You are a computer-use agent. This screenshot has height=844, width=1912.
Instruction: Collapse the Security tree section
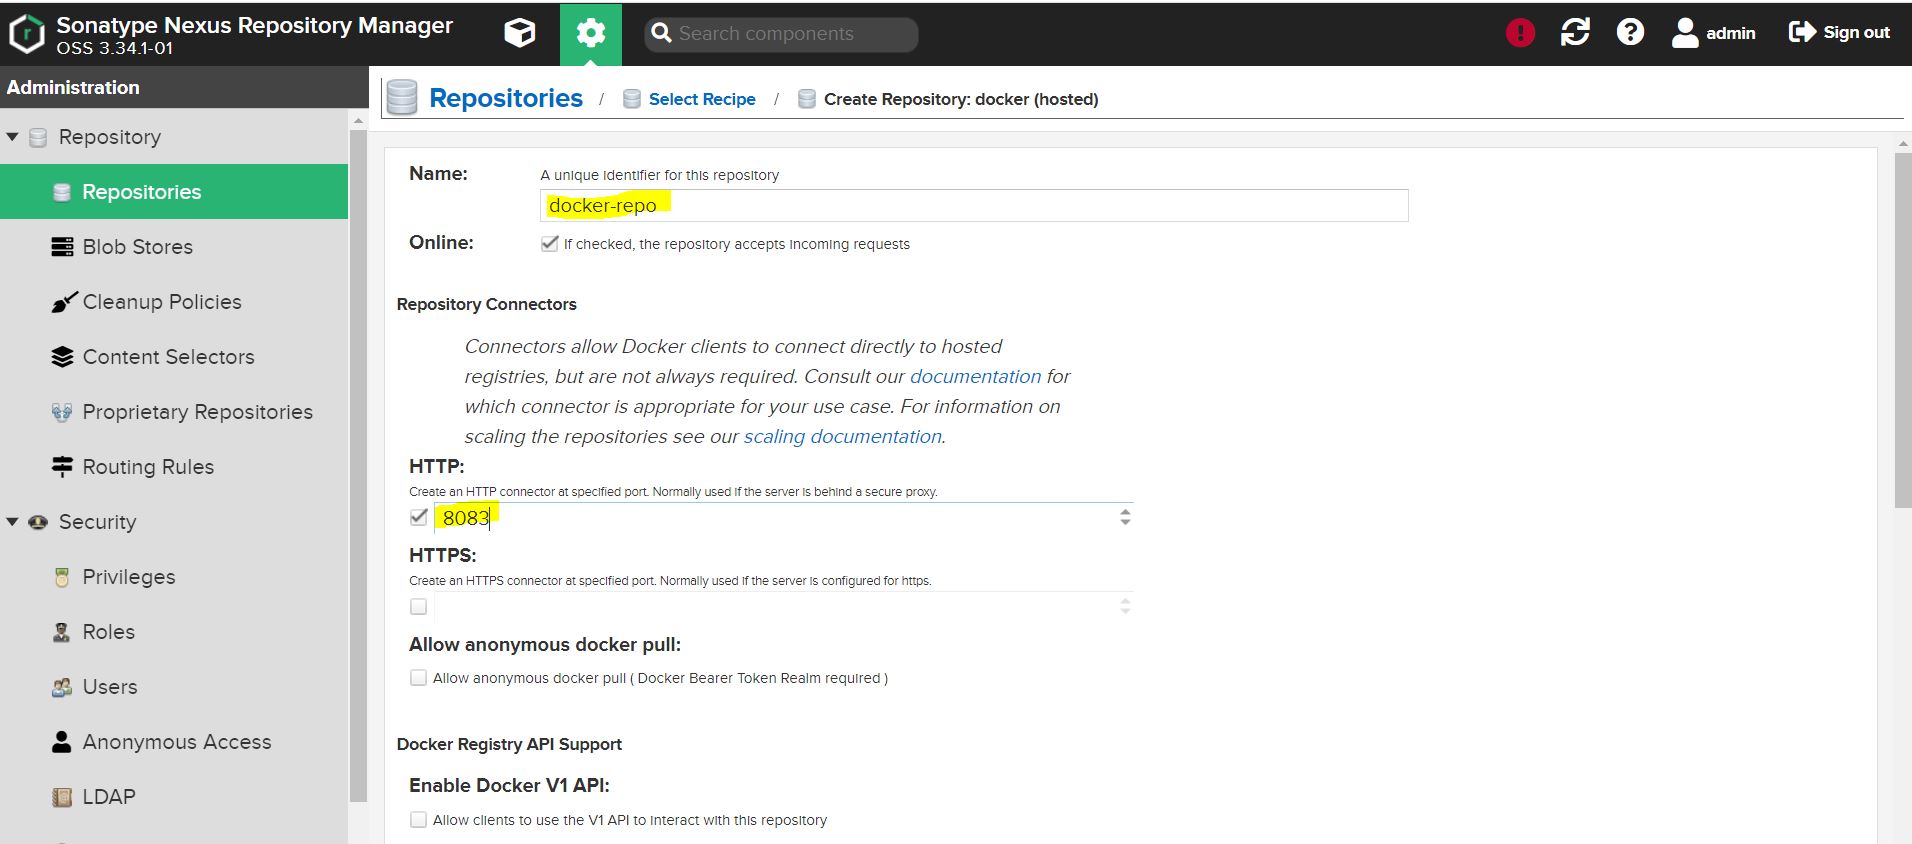[12, 522]
